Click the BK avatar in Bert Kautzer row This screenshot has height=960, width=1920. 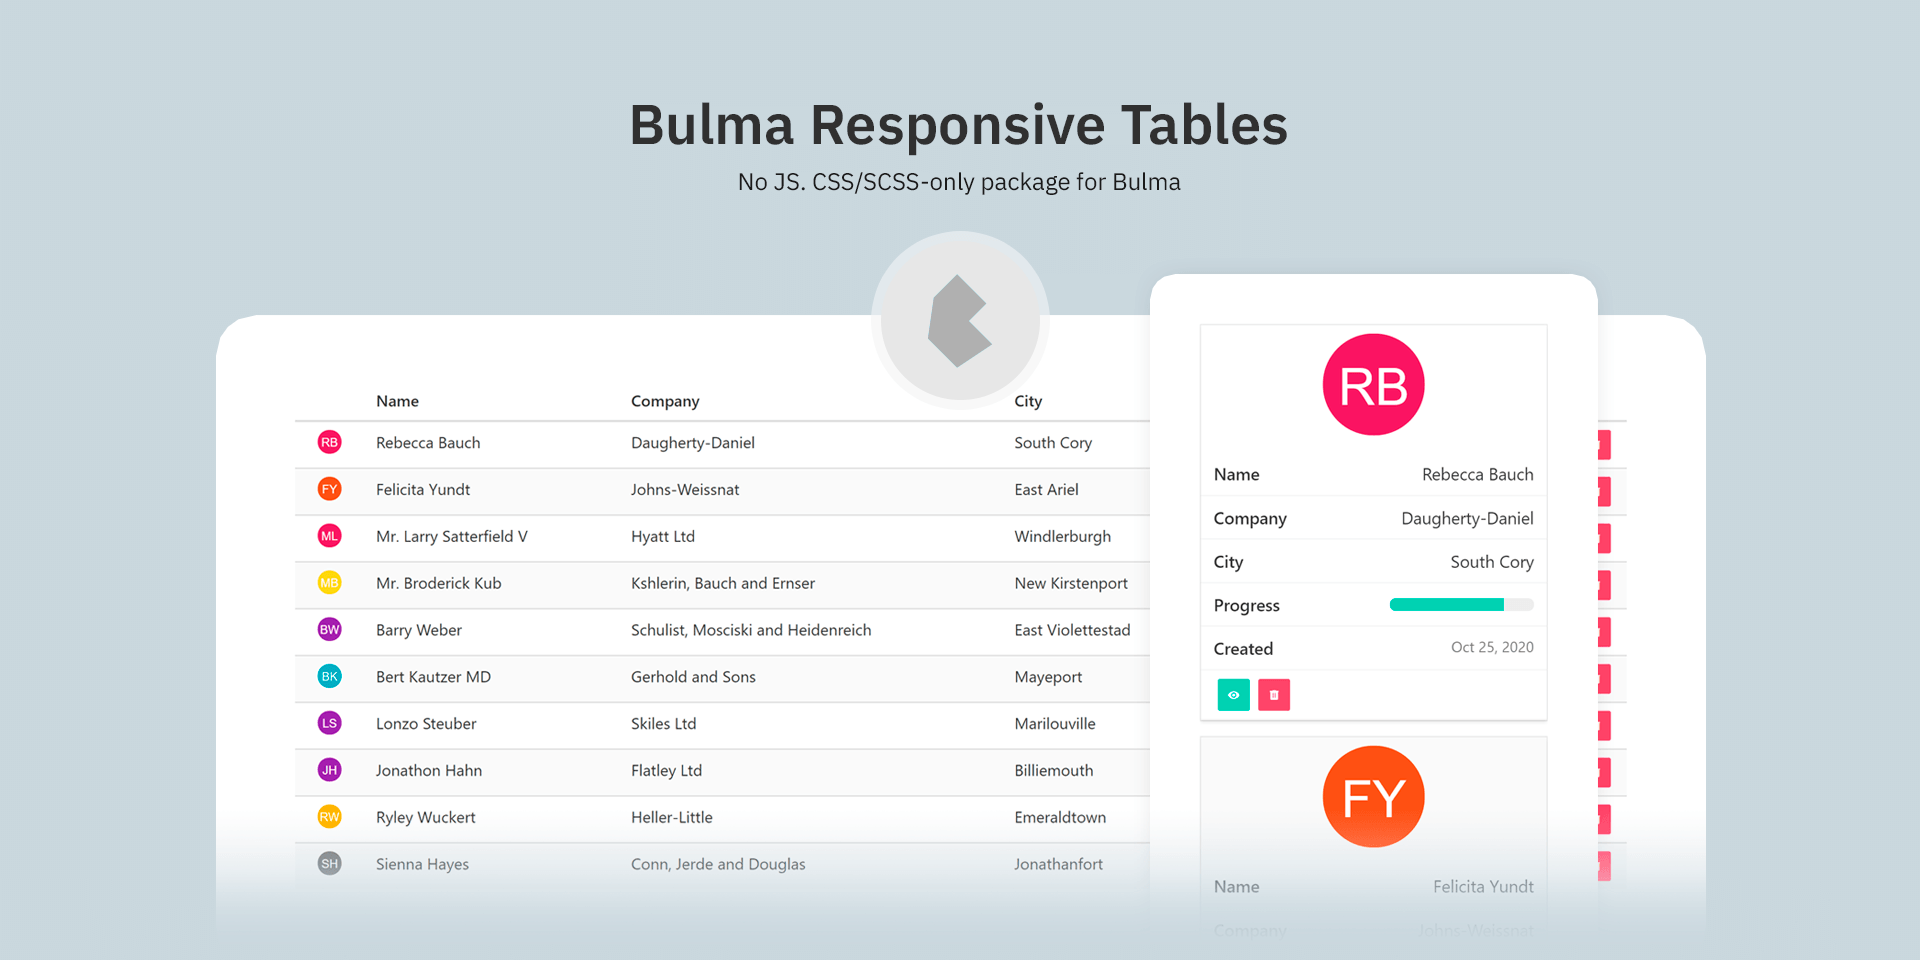[x=329, y=676]
